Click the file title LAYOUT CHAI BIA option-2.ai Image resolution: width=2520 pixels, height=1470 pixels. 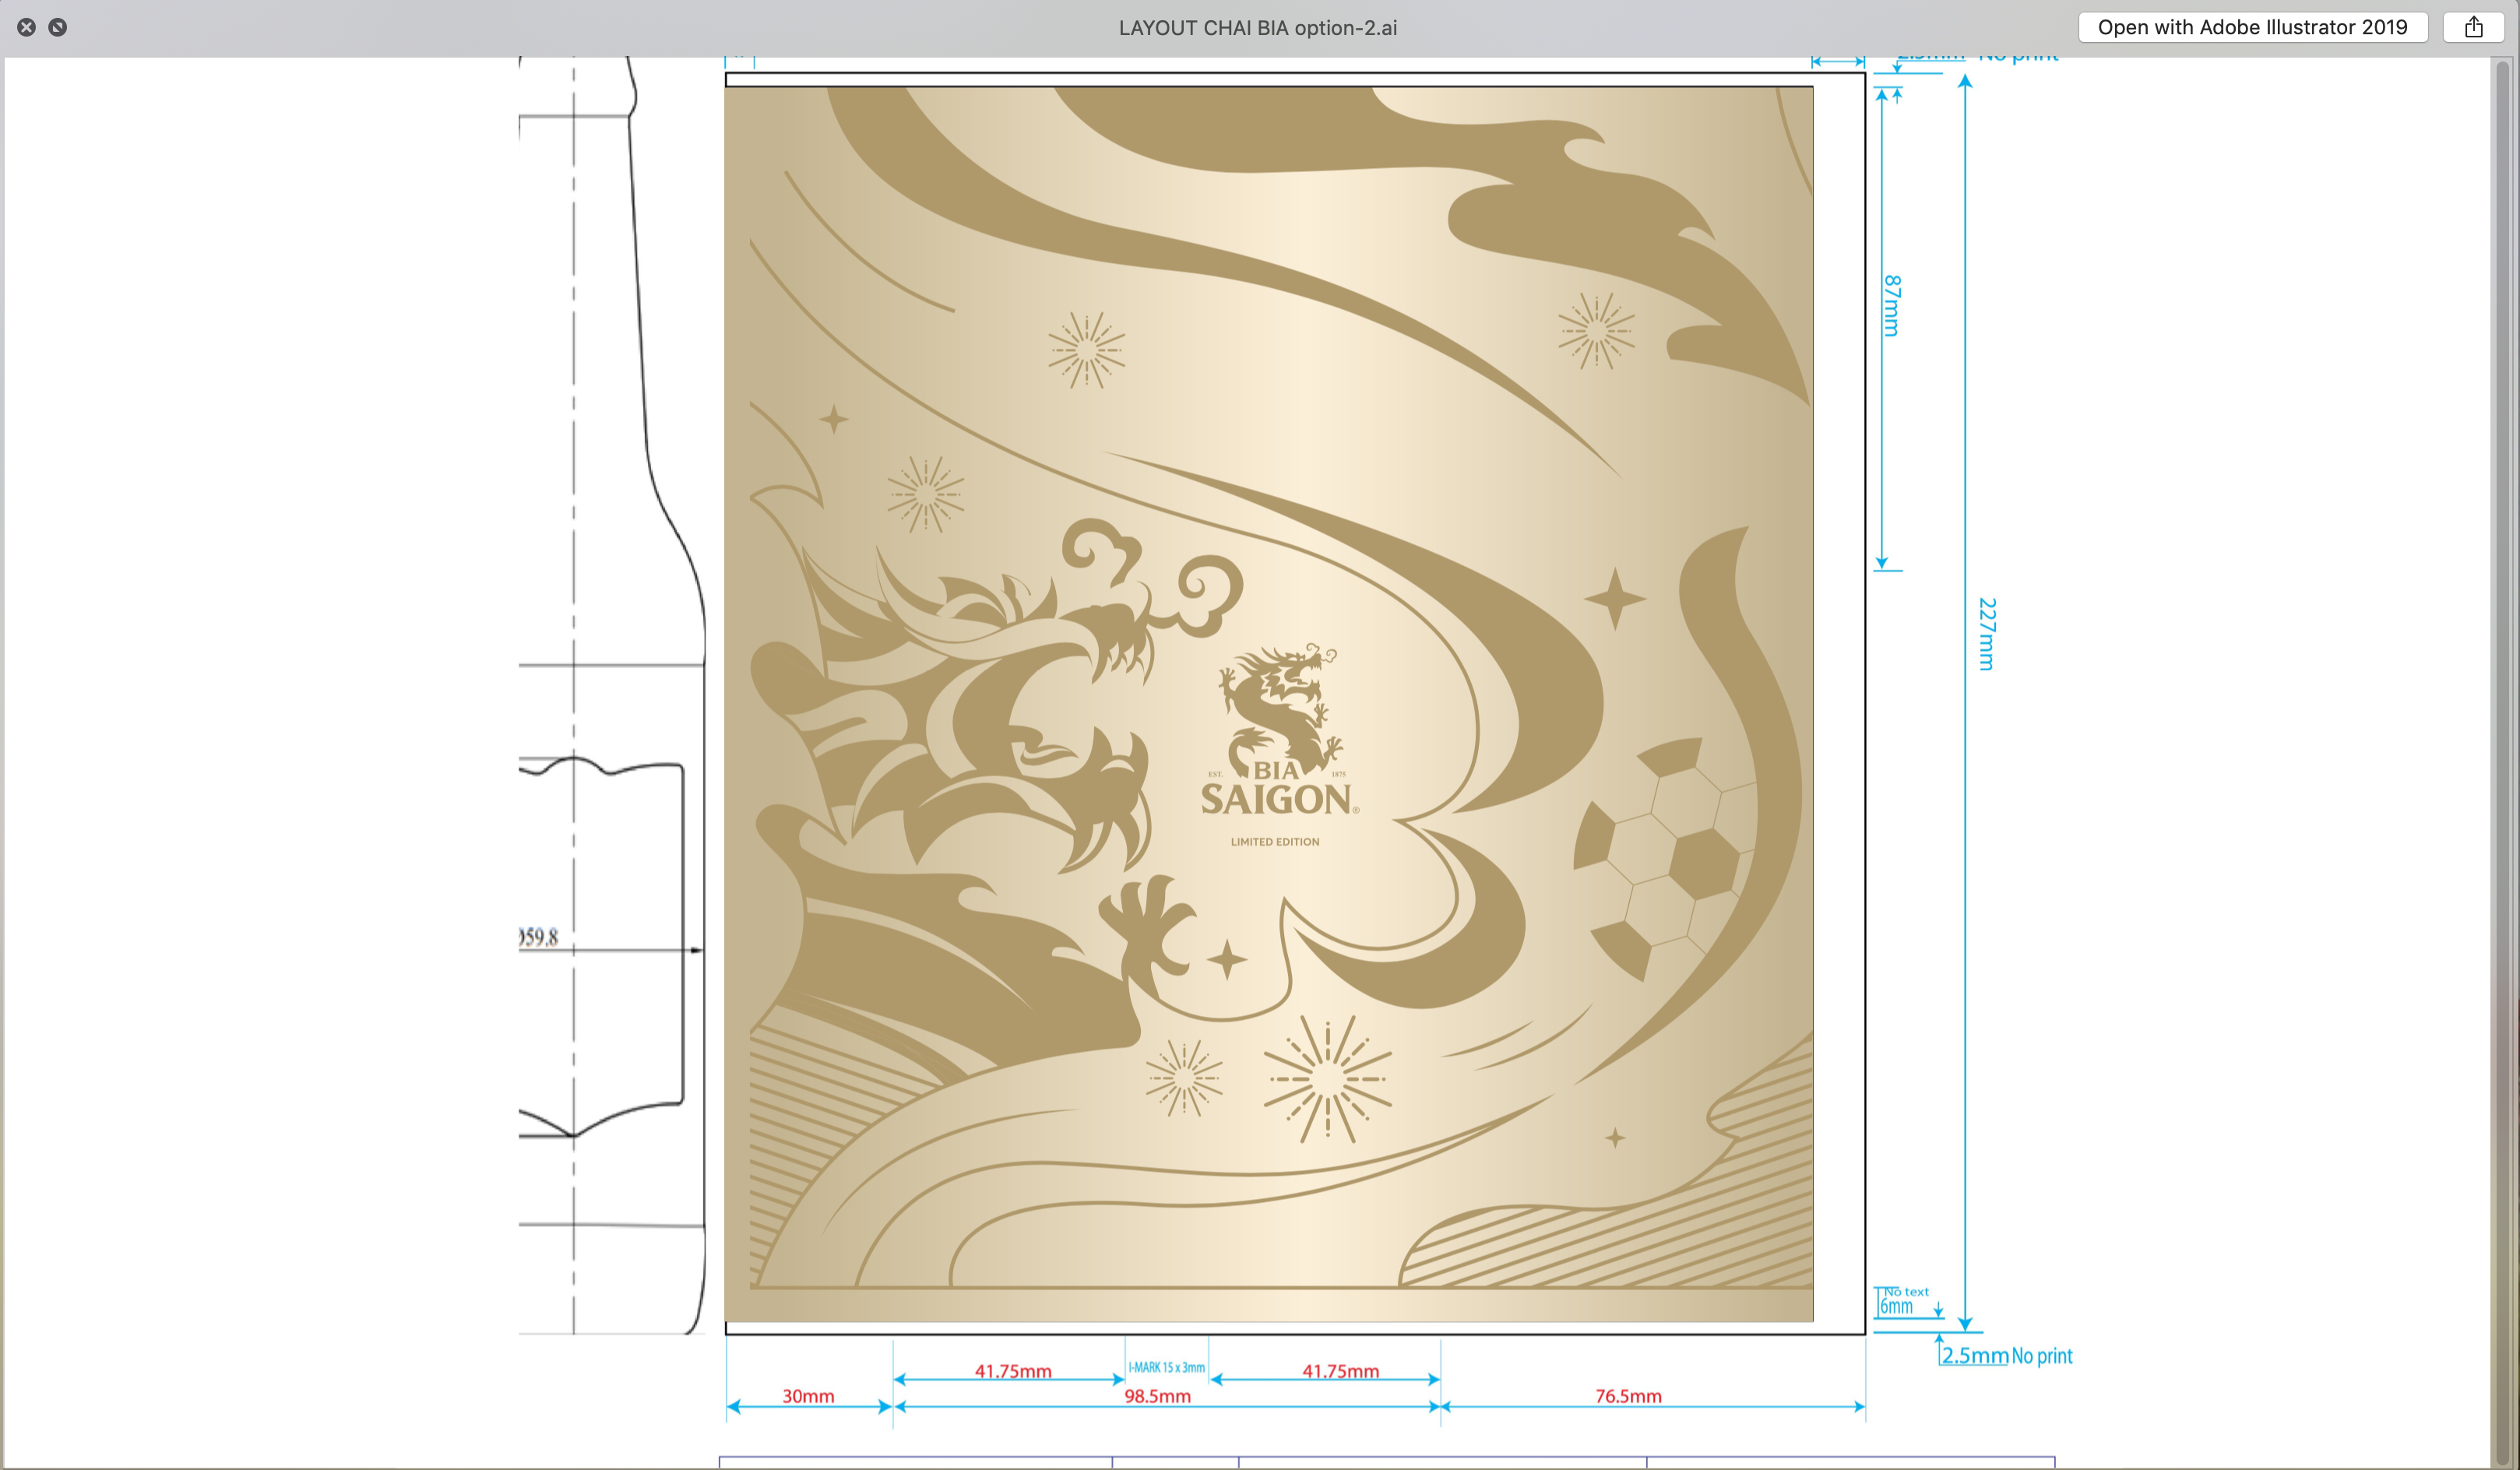pos(1258,28)
